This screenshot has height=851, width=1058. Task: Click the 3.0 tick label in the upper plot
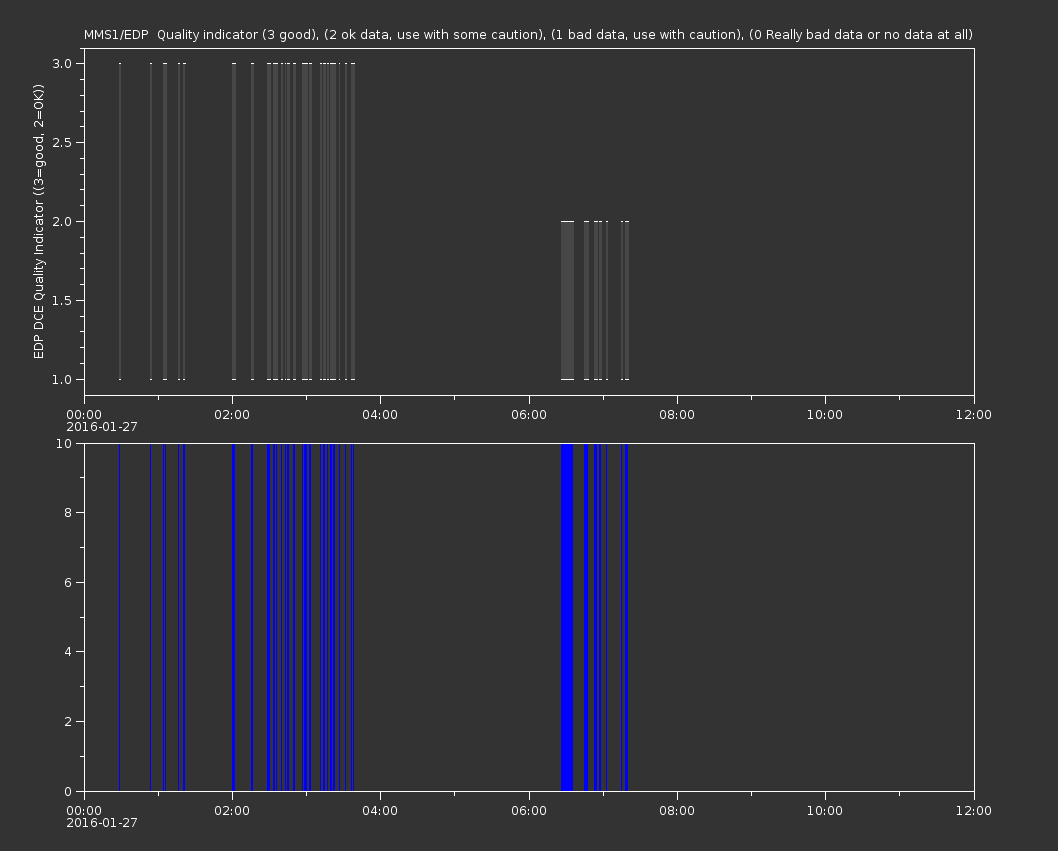coord(62,63)
